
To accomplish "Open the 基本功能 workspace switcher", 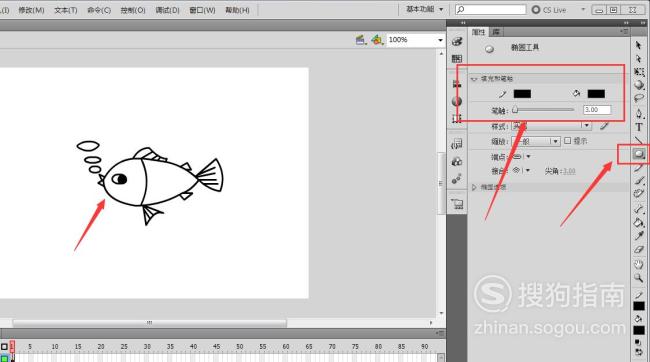I will click(x=424, y=9).
